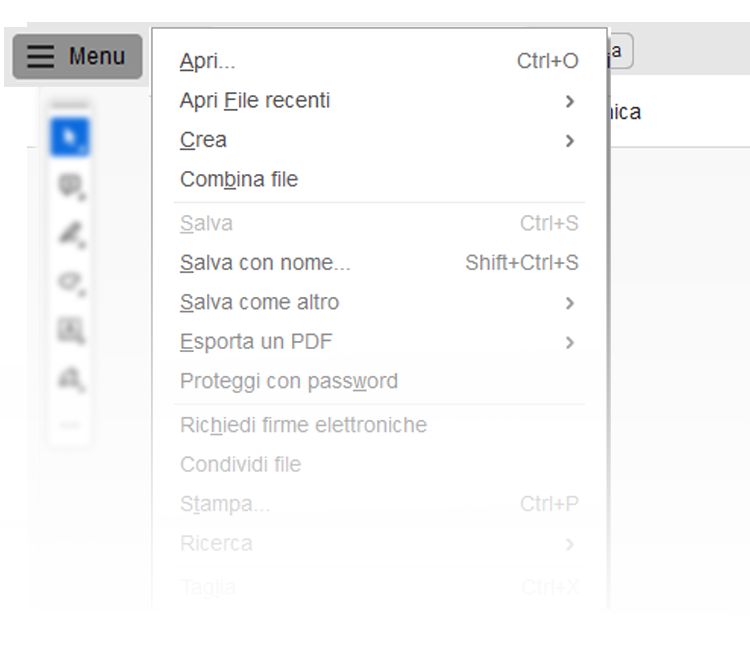
Task: Select the stamp/signature tool icon
Action: (x=69, y=378)
